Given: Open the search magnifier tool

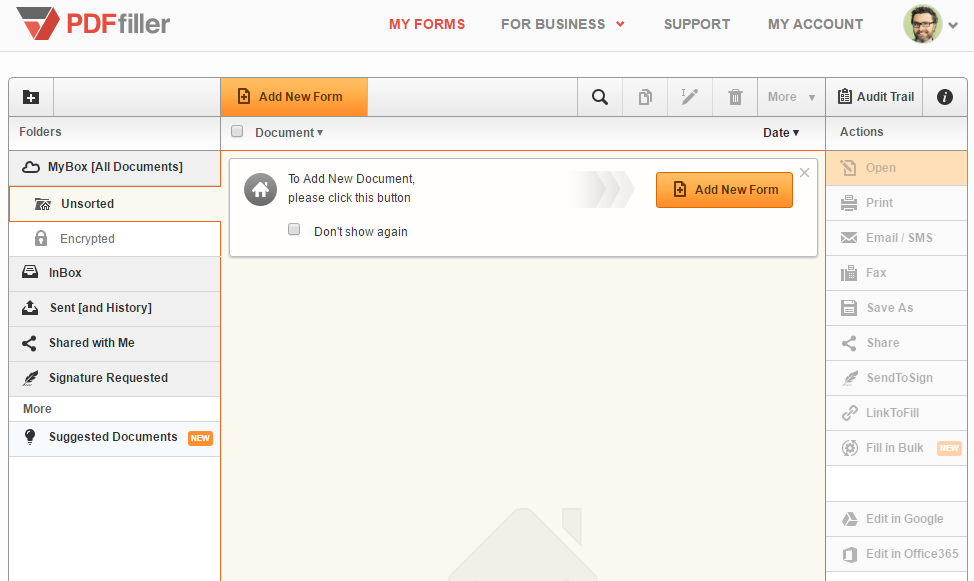Looking at the screenshot, I should click(x=600, y=97).
